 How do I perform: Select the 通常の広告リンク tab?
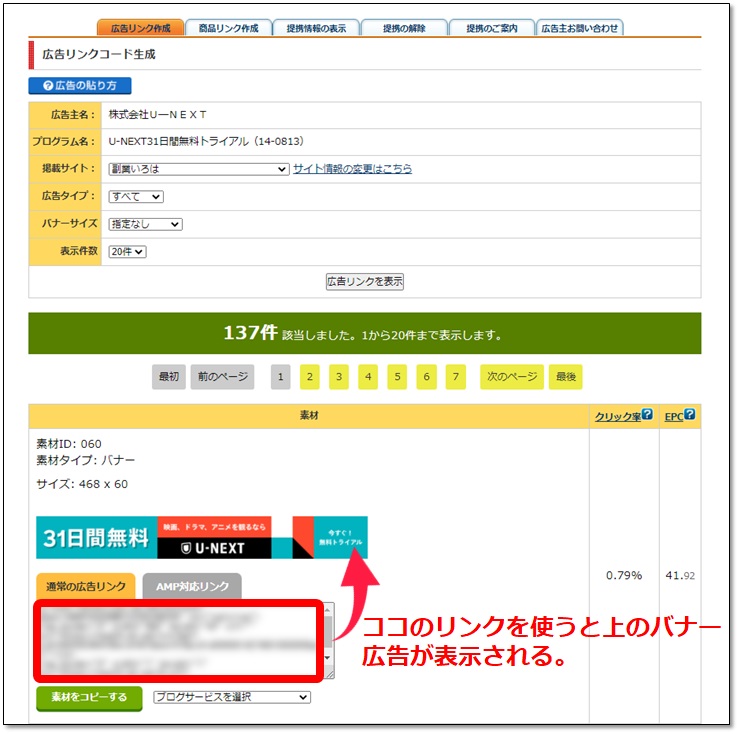pyautogui.click(x=86, y=586)
